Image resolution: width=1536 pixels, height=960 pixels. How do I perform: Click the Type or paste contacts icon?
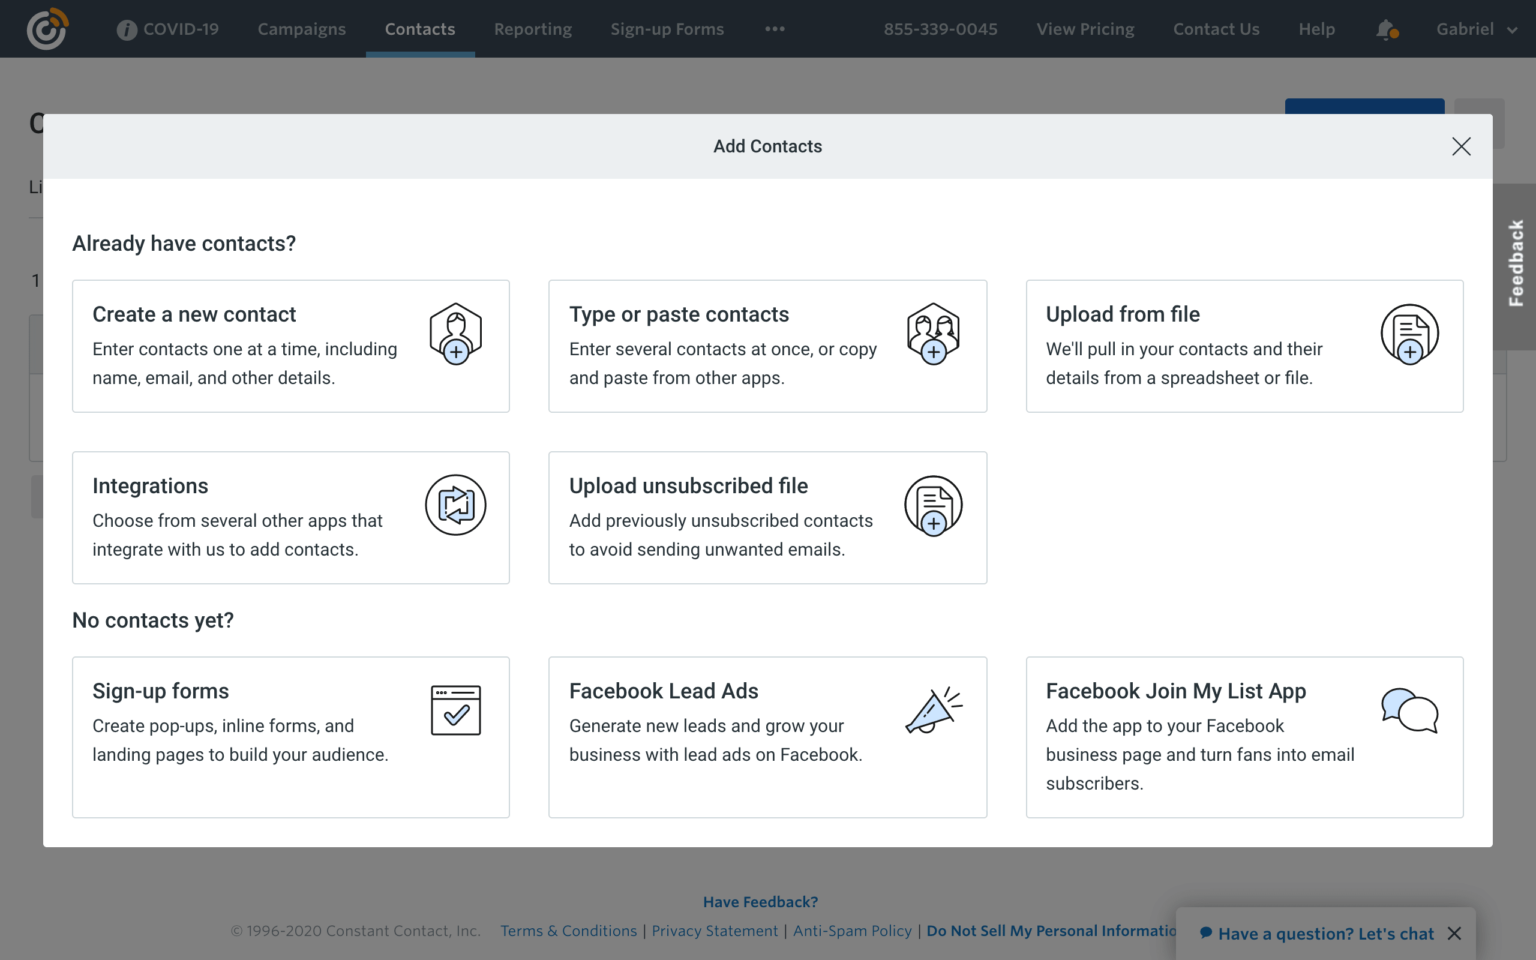[x=933, y=334]
